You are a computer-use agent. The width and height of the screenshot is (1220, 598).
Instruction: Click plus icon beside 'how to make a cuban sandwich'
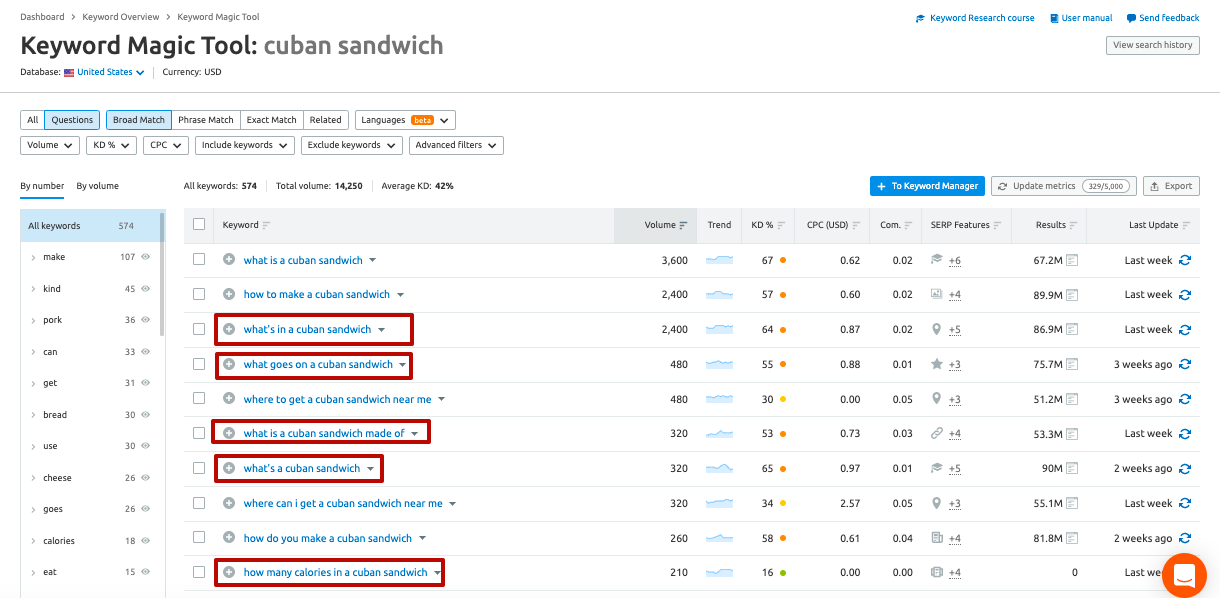[229, 295]
